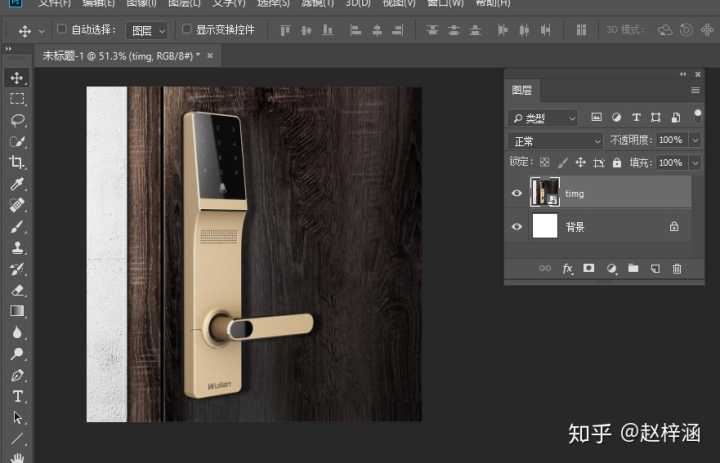Open the 图层 auto-select target dropdown

[x=149, y=31]
